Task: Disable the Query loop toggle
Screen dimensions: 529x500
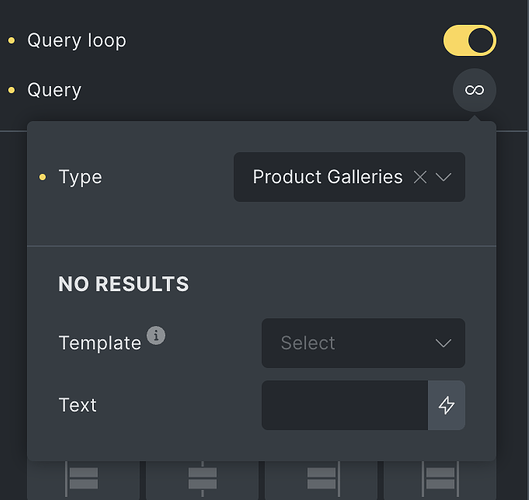Action: [470, 40]
